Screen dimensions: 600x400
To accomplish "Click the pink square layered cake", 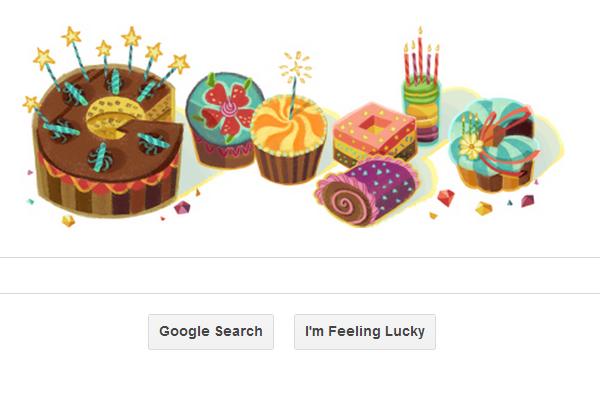I will pos(374,133).
